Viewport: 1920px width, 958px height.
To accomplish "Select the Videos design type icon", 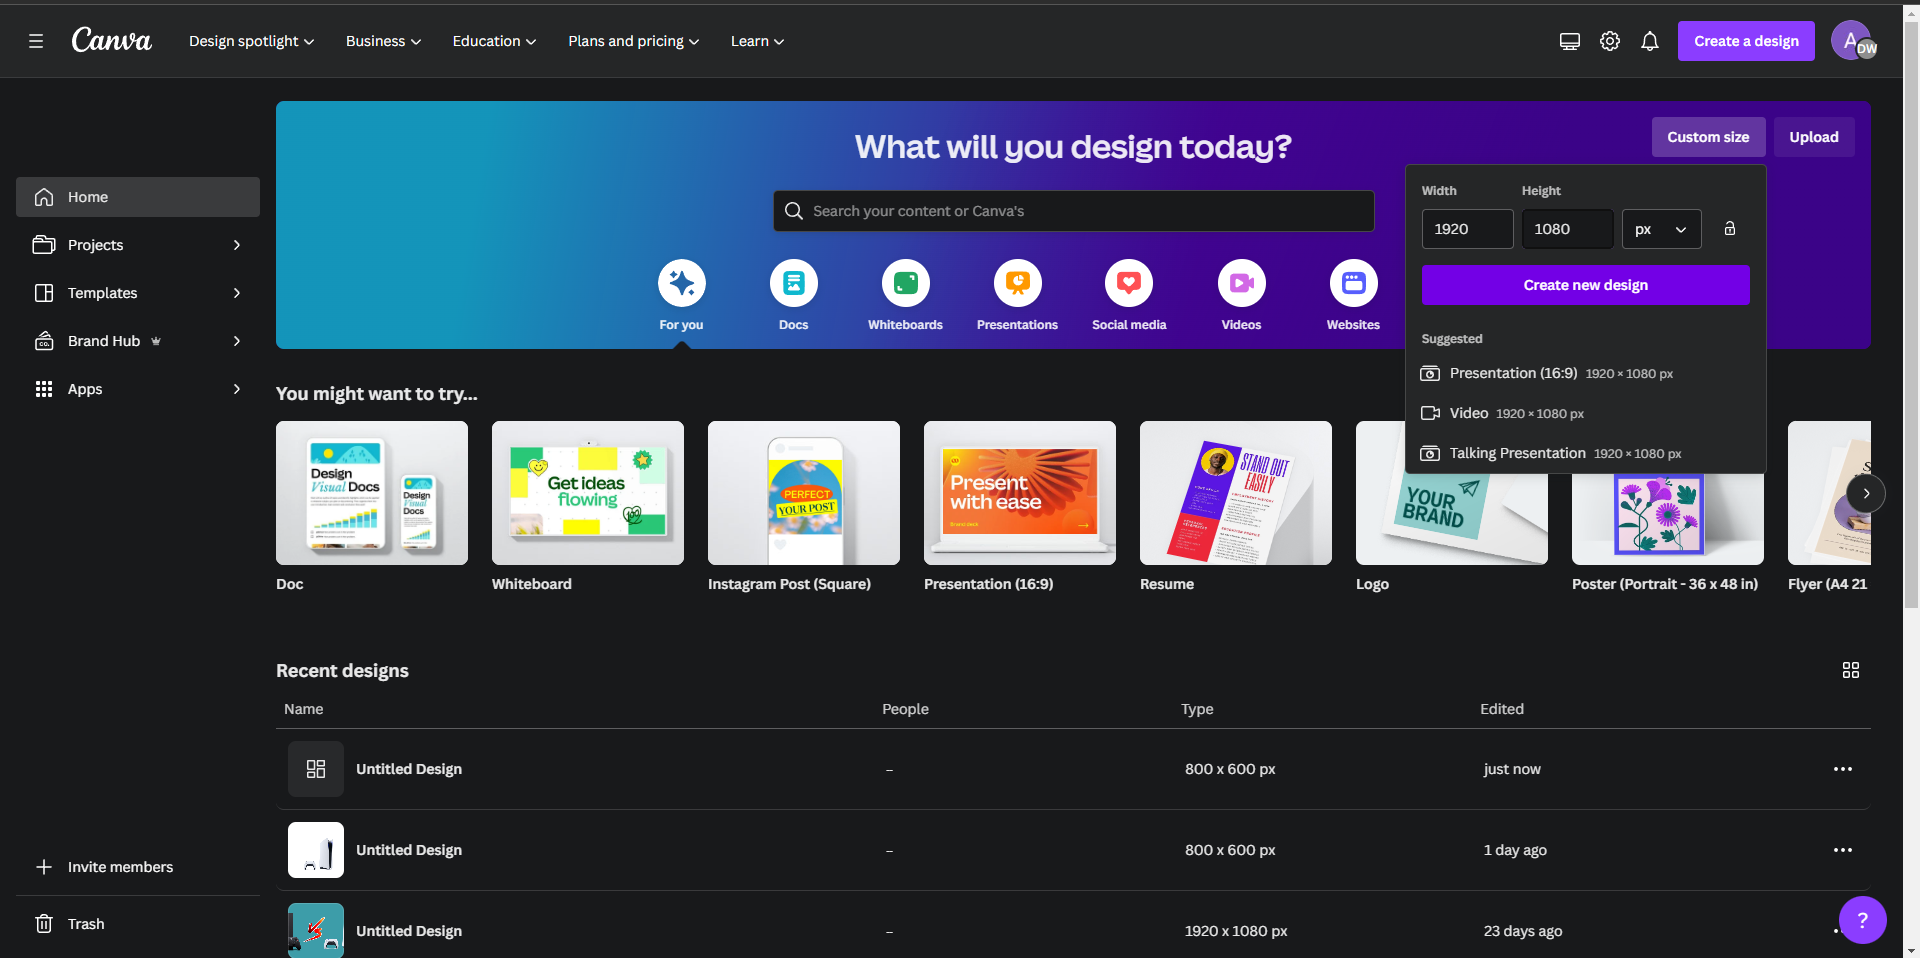I will 1241,283.
